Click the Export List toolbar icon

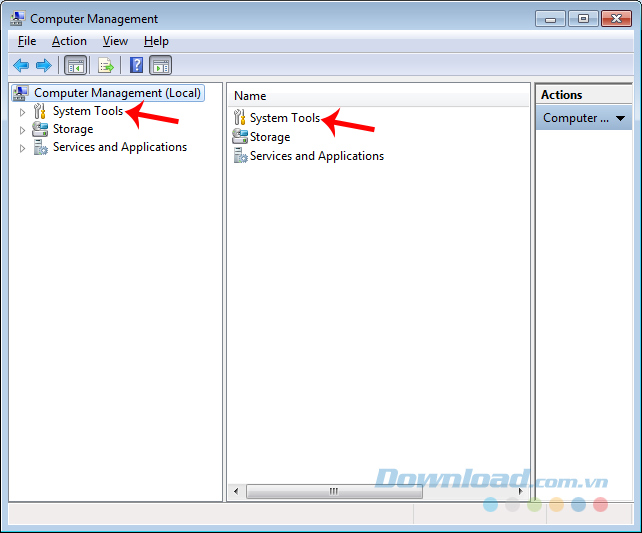pyautogui.click(x=106, y=65)
